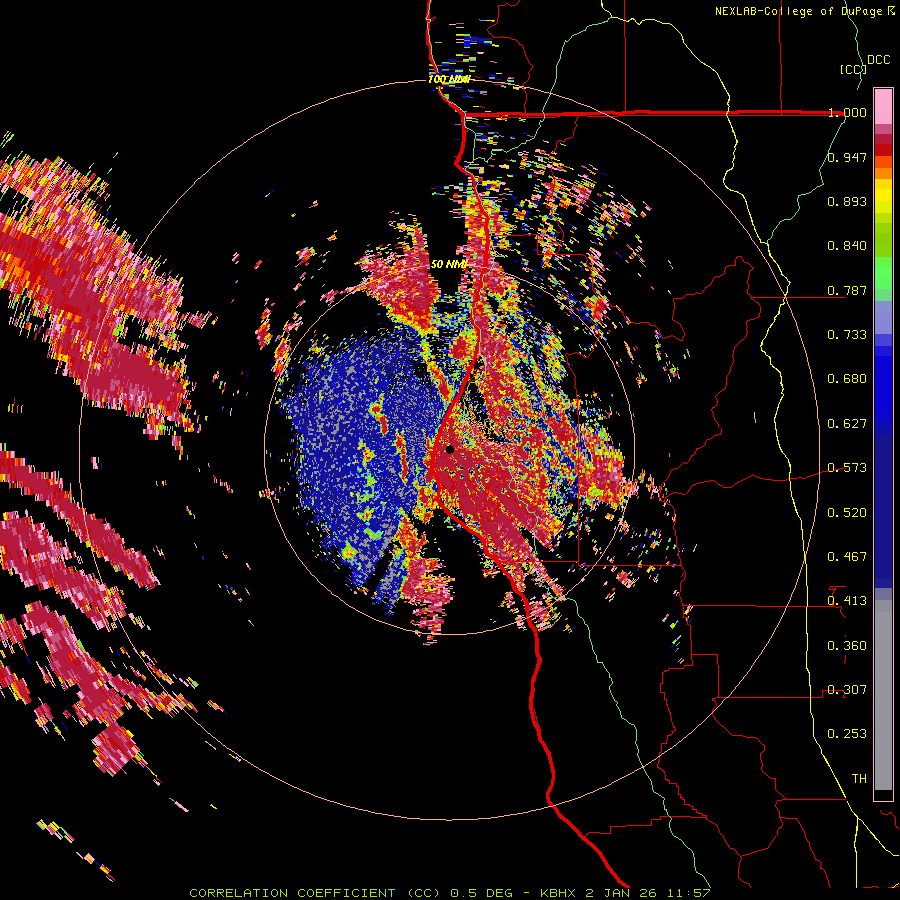Click the 0.787 legend value

pos(847,290)
